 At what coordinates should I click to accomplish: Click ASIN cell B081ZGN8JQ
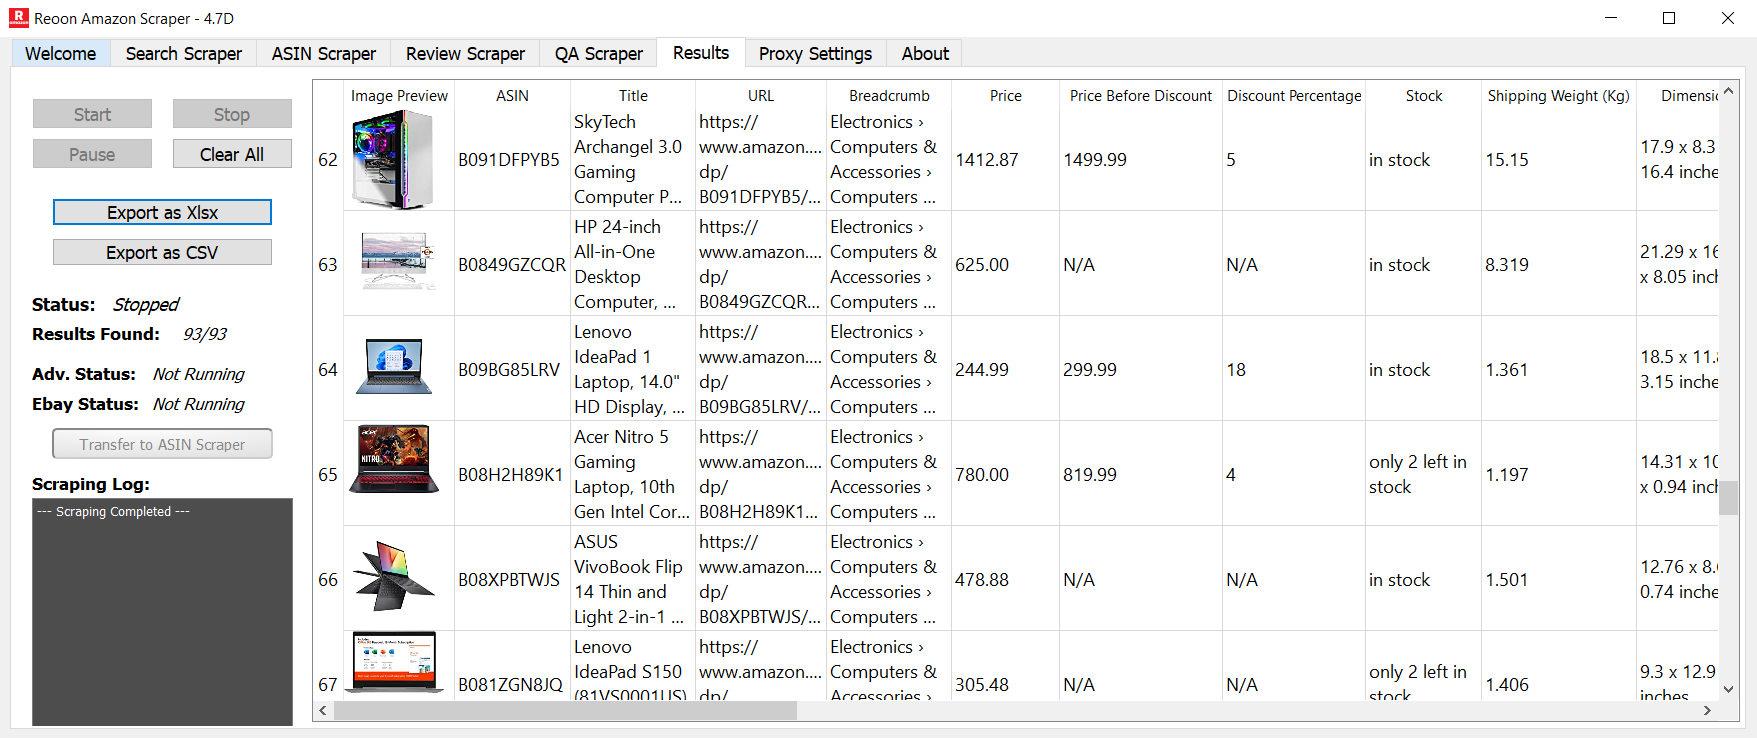[x=512, y=666]
